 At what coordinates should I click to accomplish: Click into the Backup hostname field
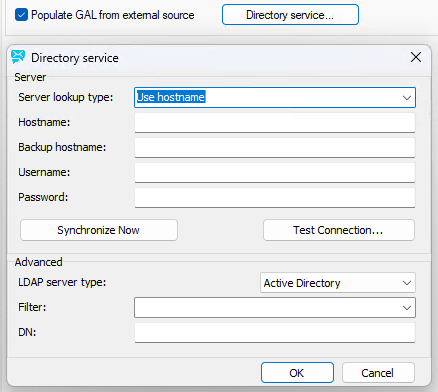275,147
